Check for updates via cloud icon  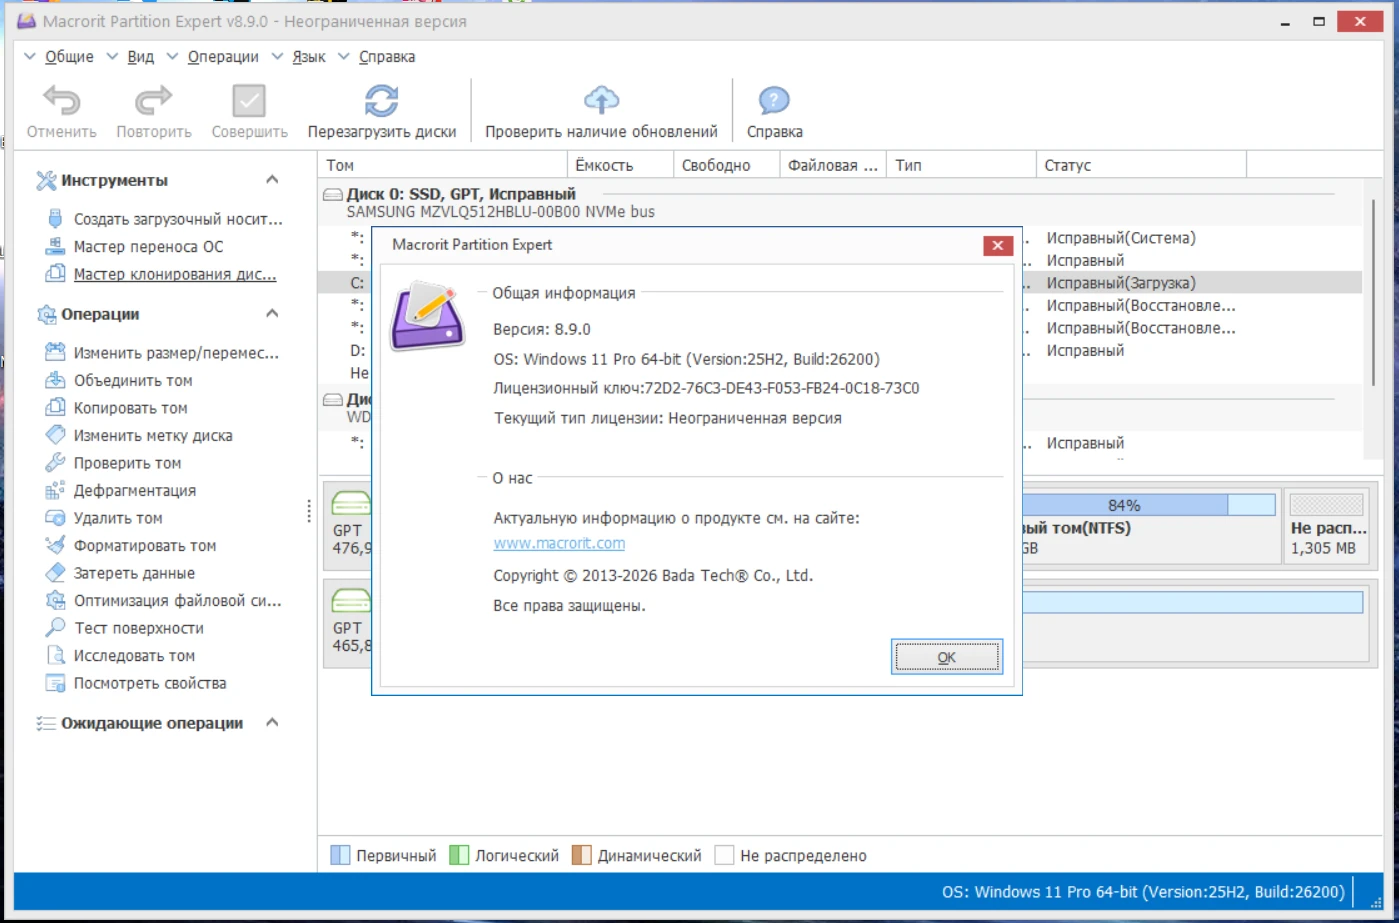601,100
